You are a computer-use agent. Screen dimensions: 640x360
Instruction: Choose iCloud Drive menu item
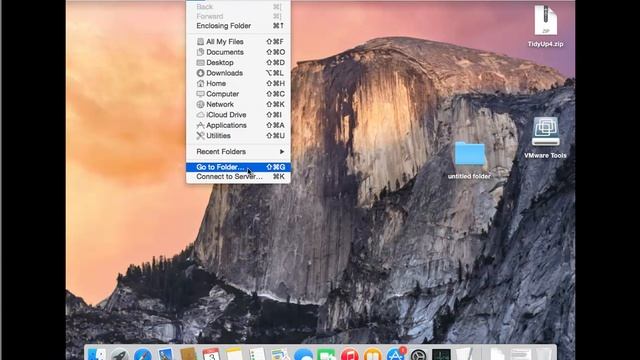pos(238,115)
